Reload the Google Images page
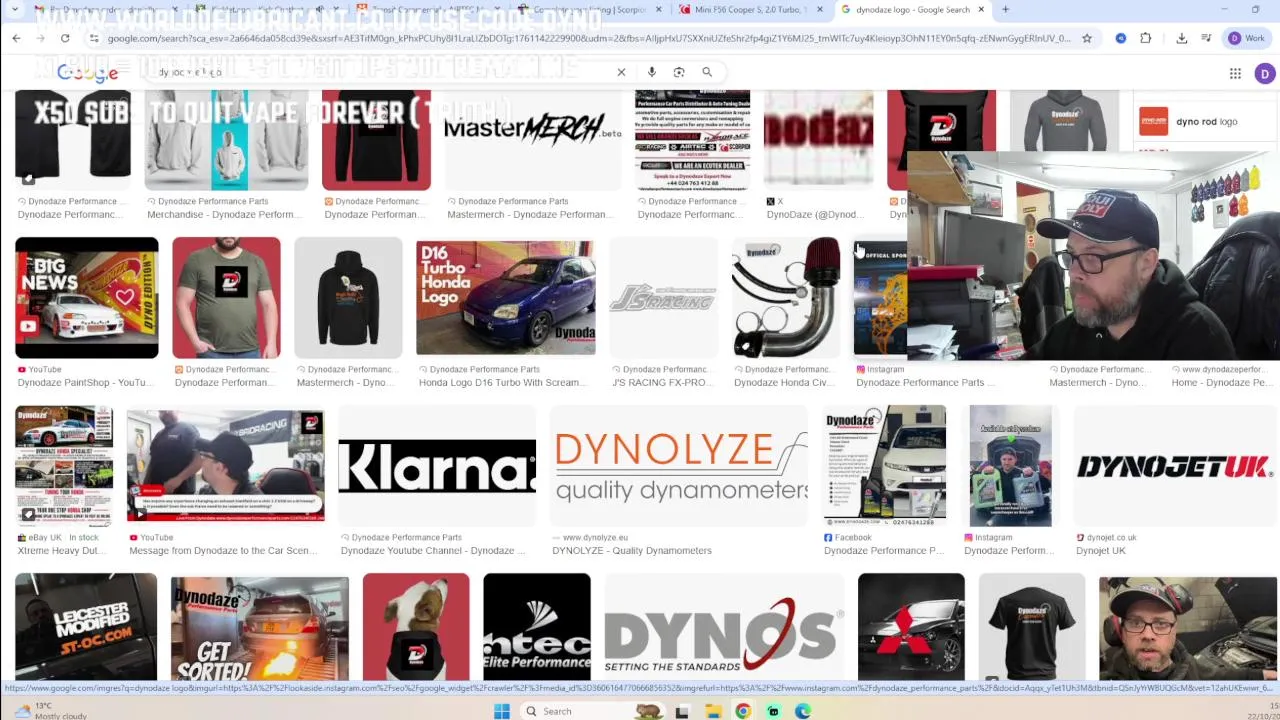The image size is (1280, 720). point(65,38)
